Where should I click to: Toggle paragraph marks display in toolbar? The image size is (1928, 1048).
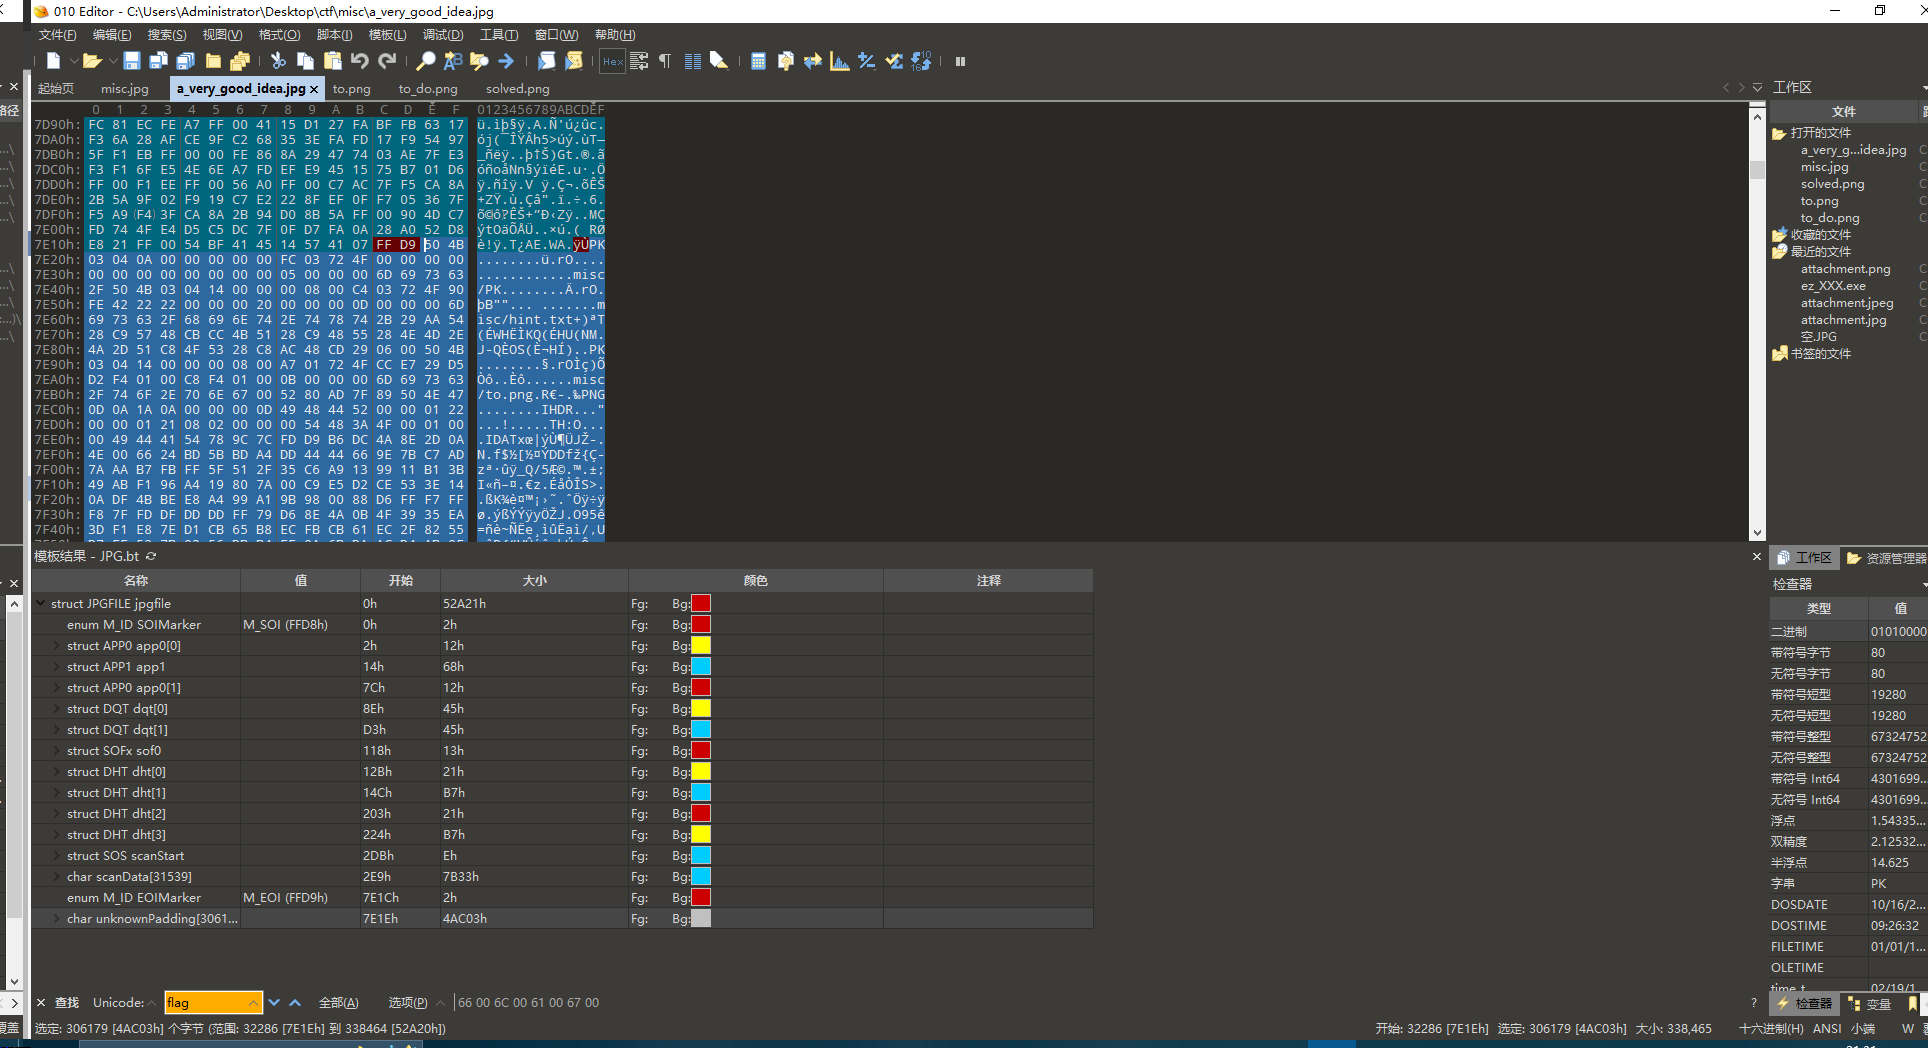pyautogui.click(x=664, y=61)
